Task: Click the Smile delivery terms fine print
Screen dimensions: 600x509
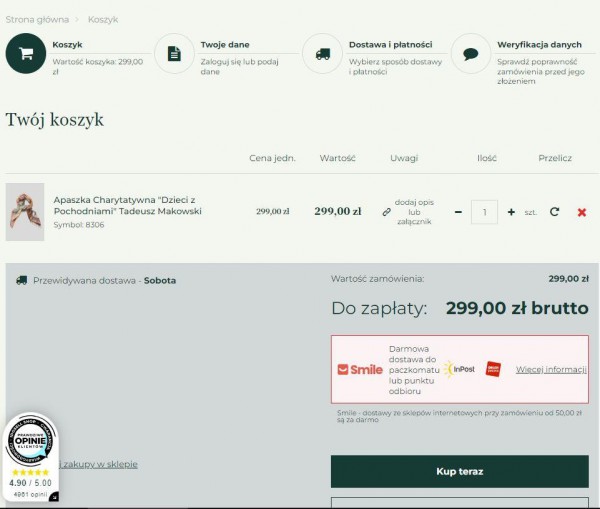Action: click(459, 416)
